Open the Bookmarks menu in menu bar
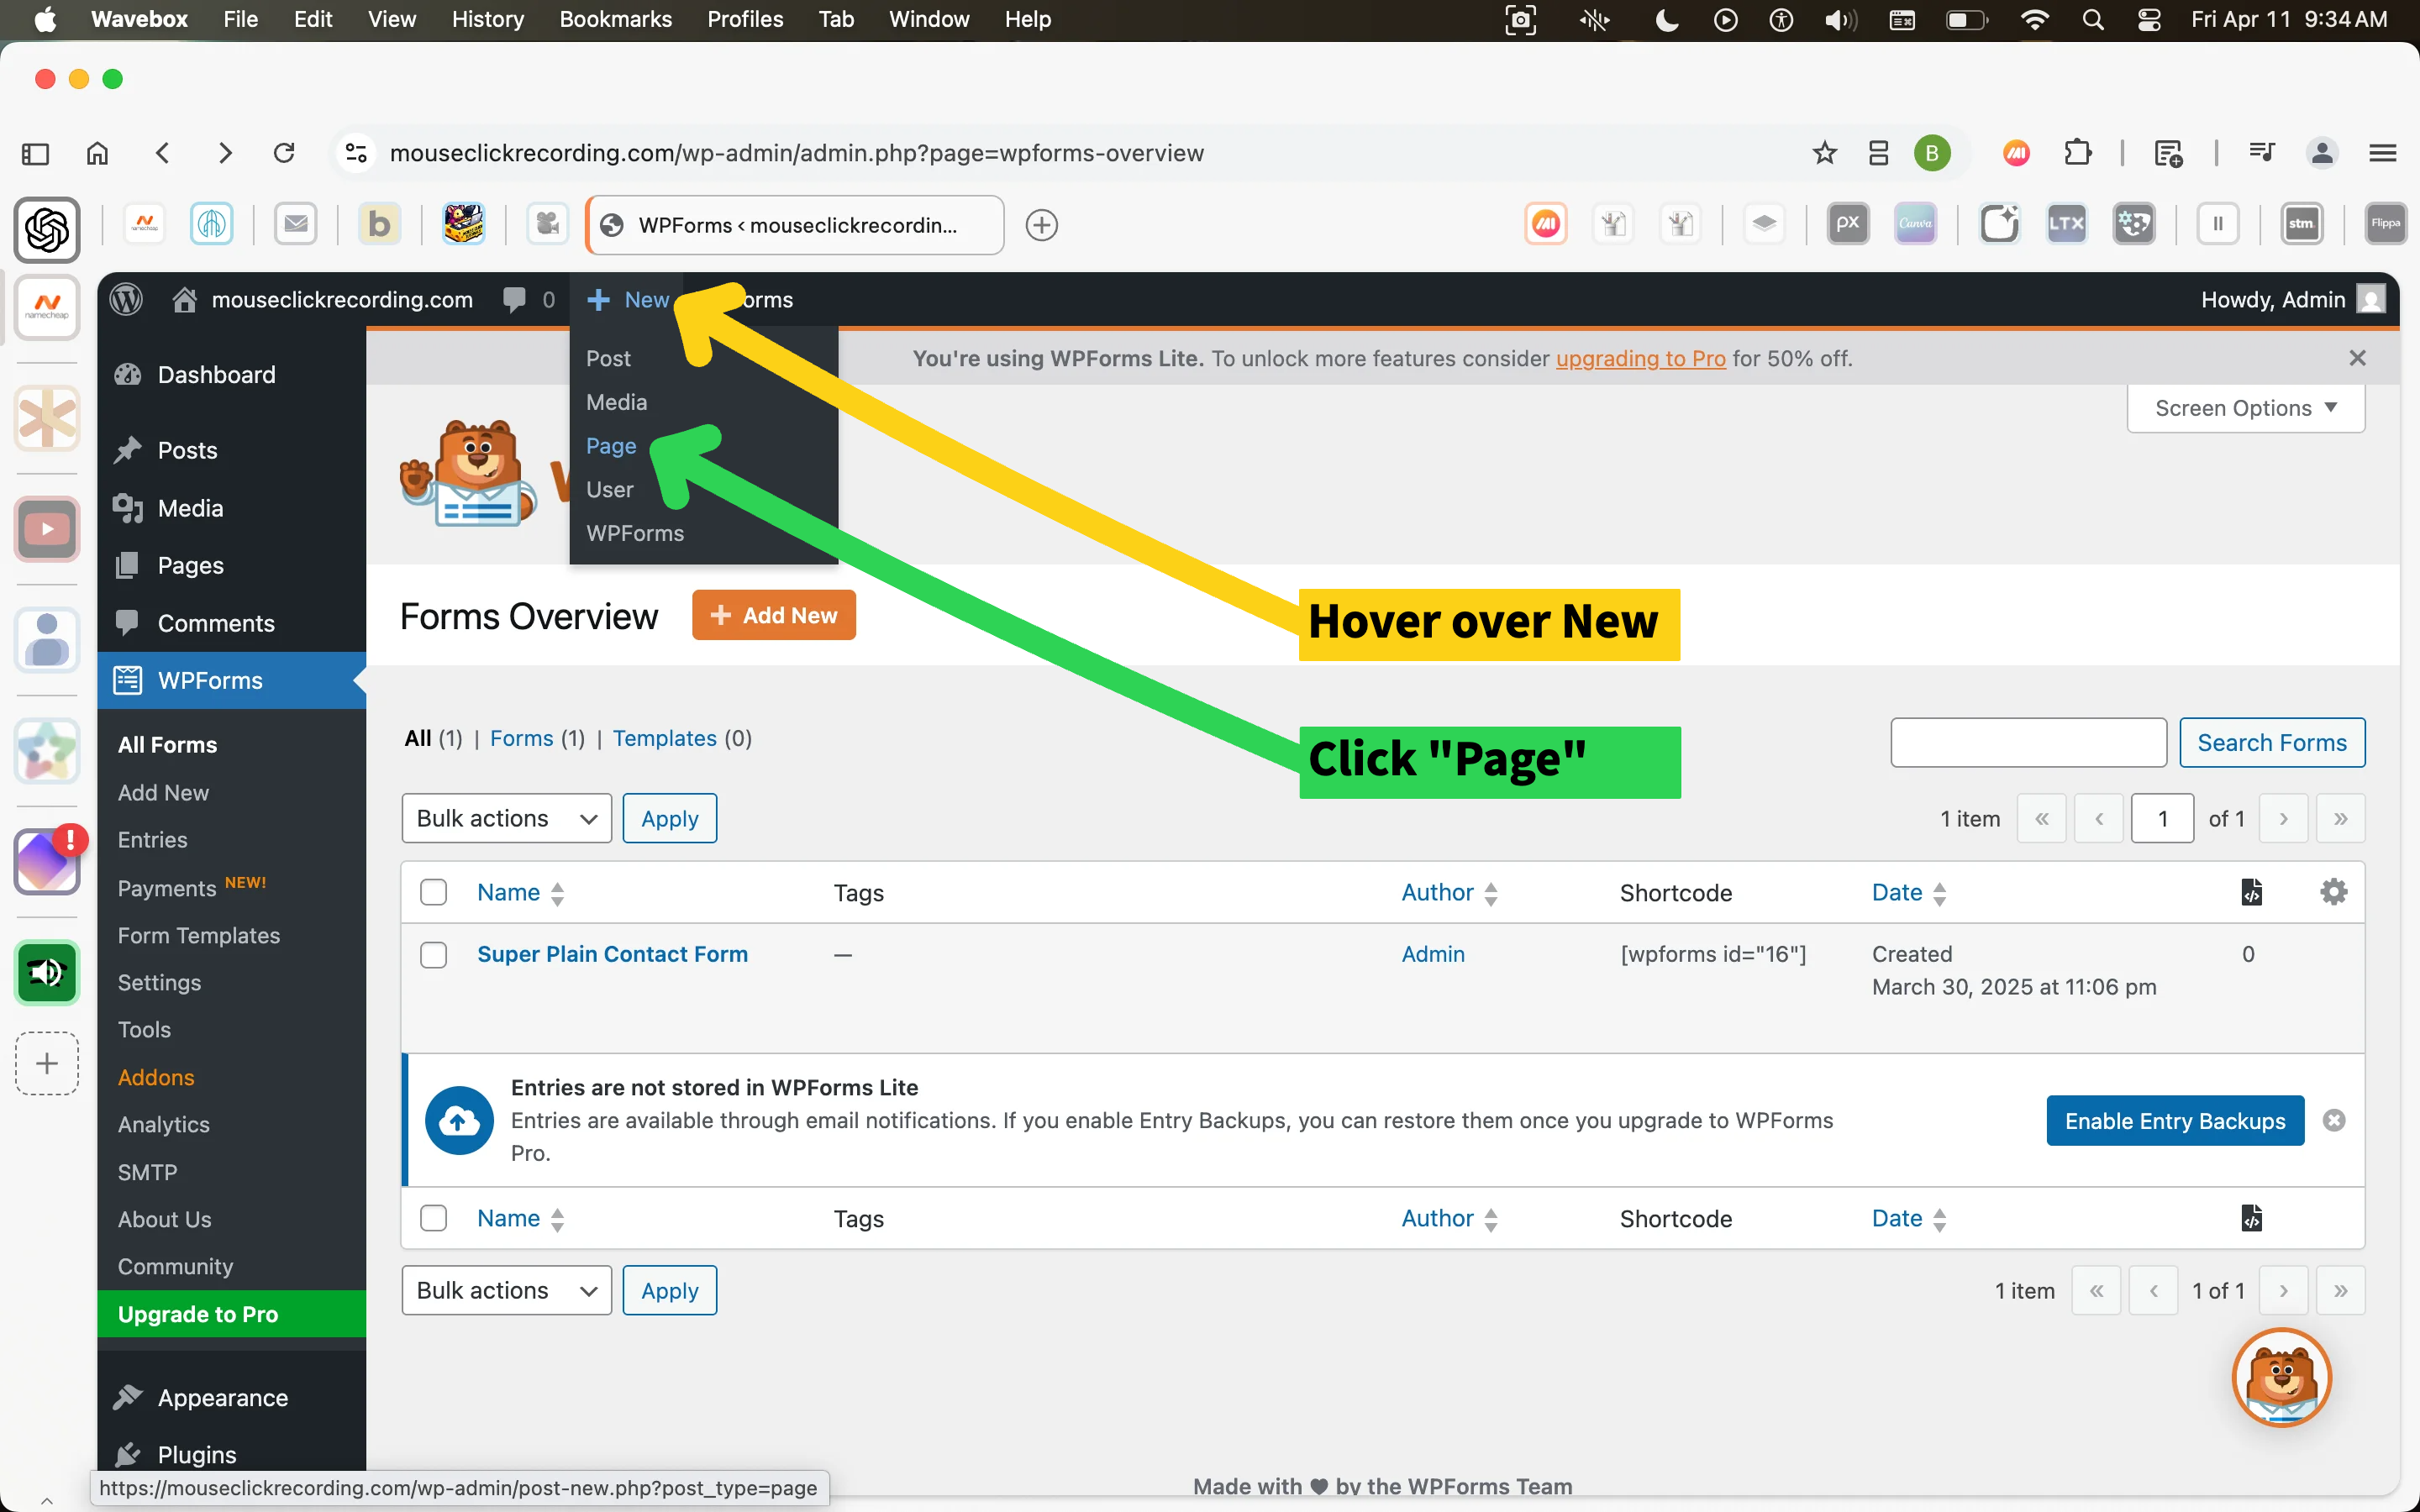Image resolution: width=2420 pixels, height=1512 pixels. coord(615,19)
